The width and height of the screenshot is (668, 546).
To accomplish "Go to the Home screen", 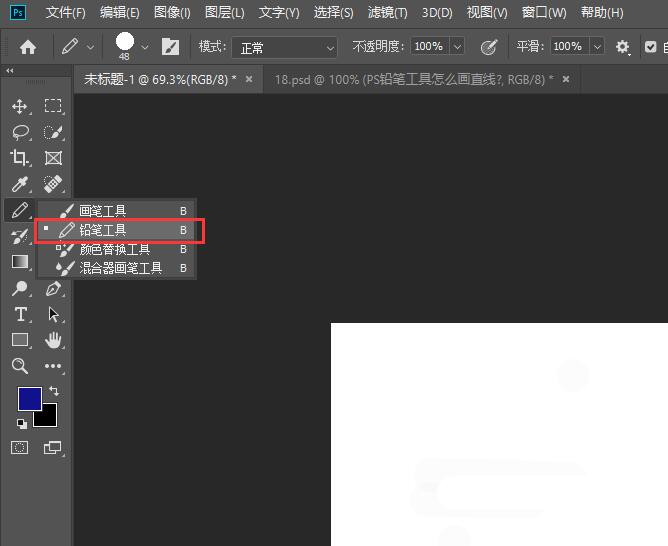I will click(x=28, y=47).
